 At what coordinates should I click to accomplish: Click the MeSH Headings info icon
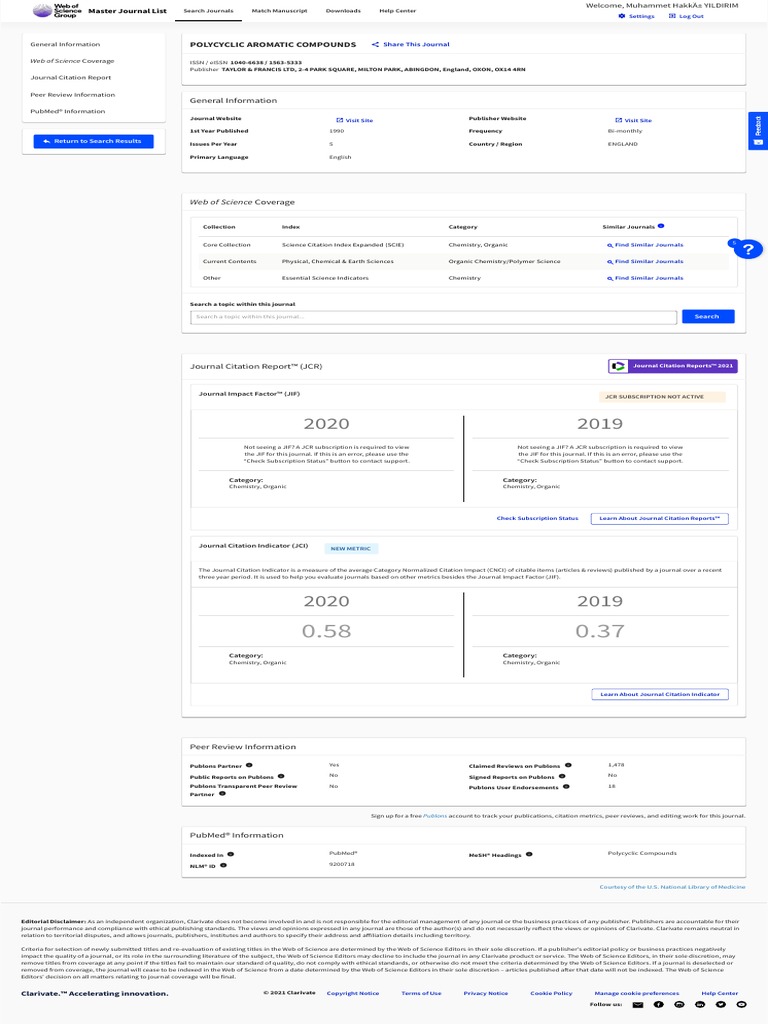click(x=529, y=854)
